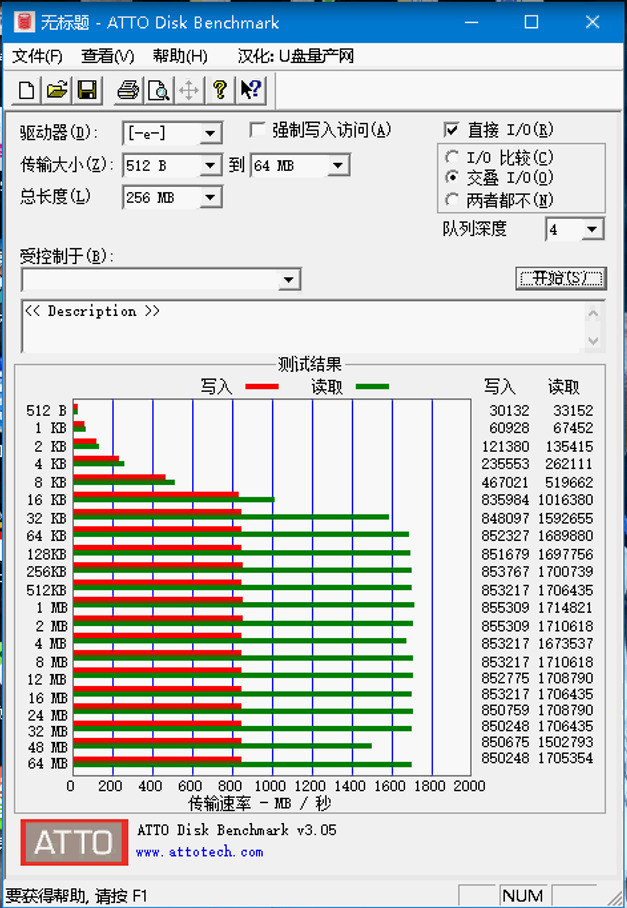Click the Save floppy disk icon
The width and height of the screenshot is (627, 908).
[x=87, y=90]
